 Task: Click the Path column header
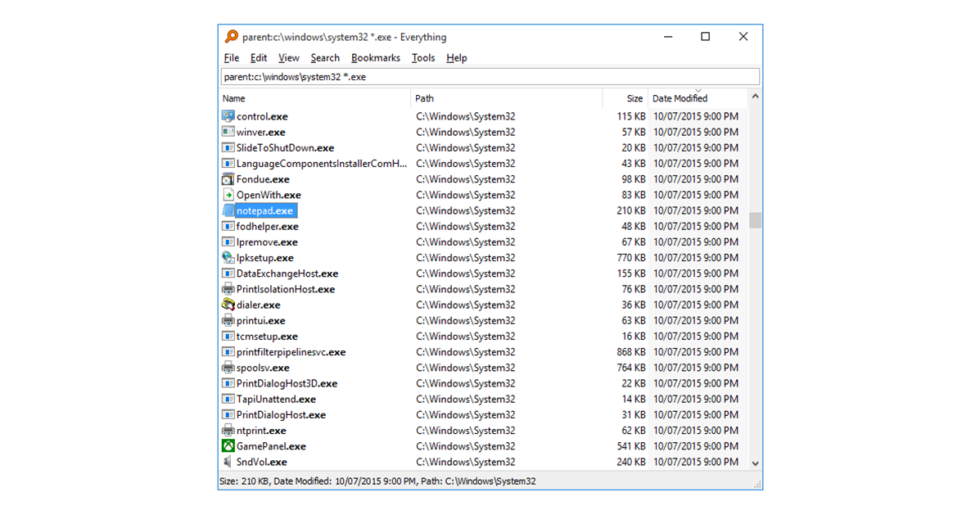pos(505,99)
